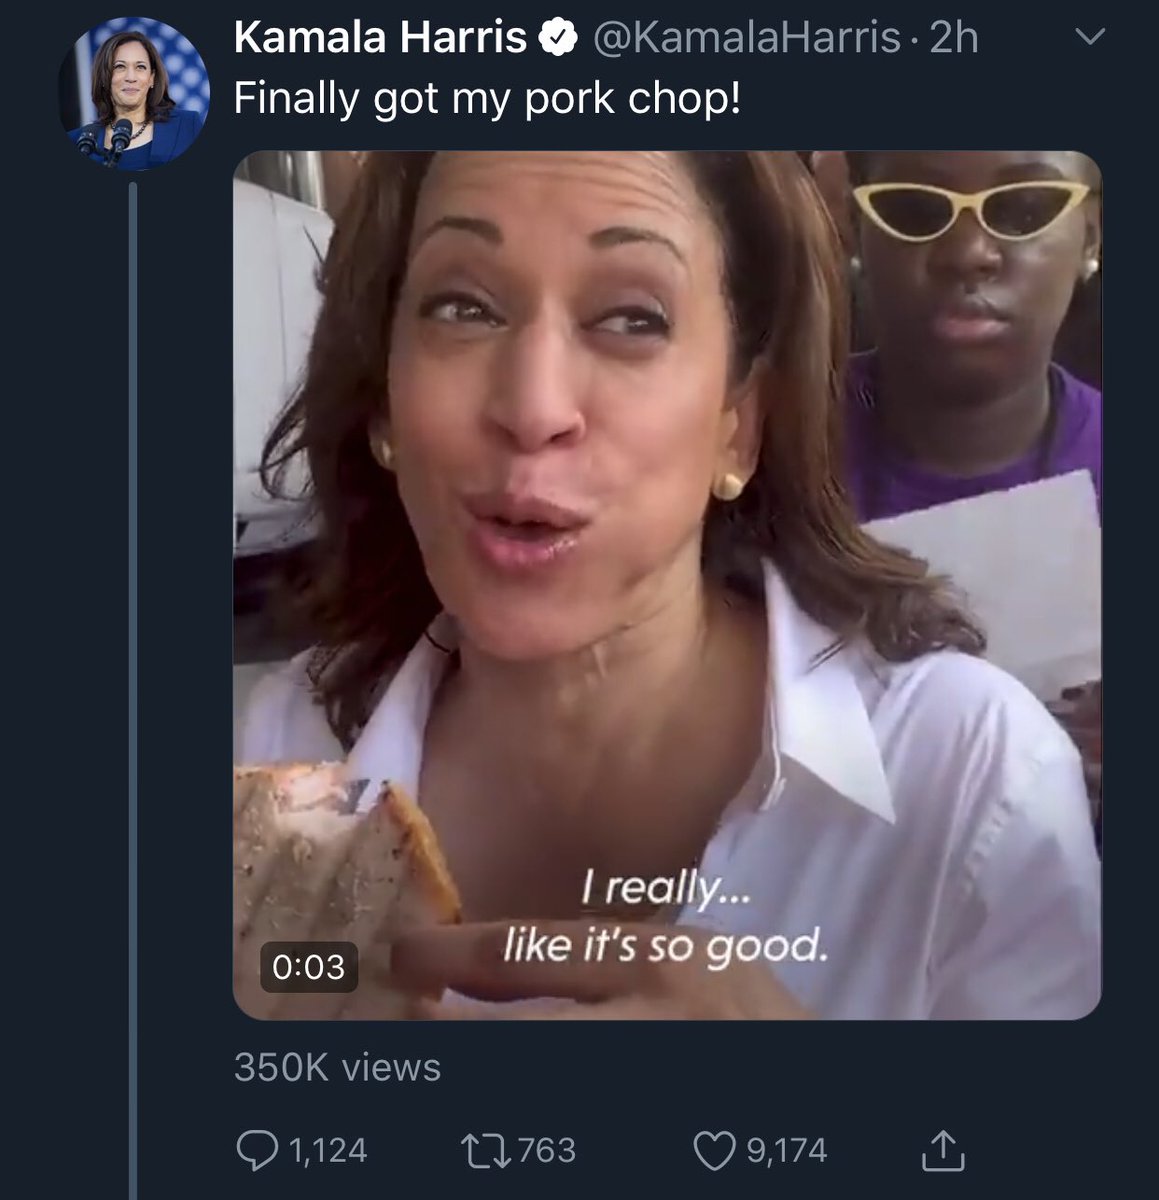Click the verified checkmark badge
1159x1200 pixels.
point(561,39)
